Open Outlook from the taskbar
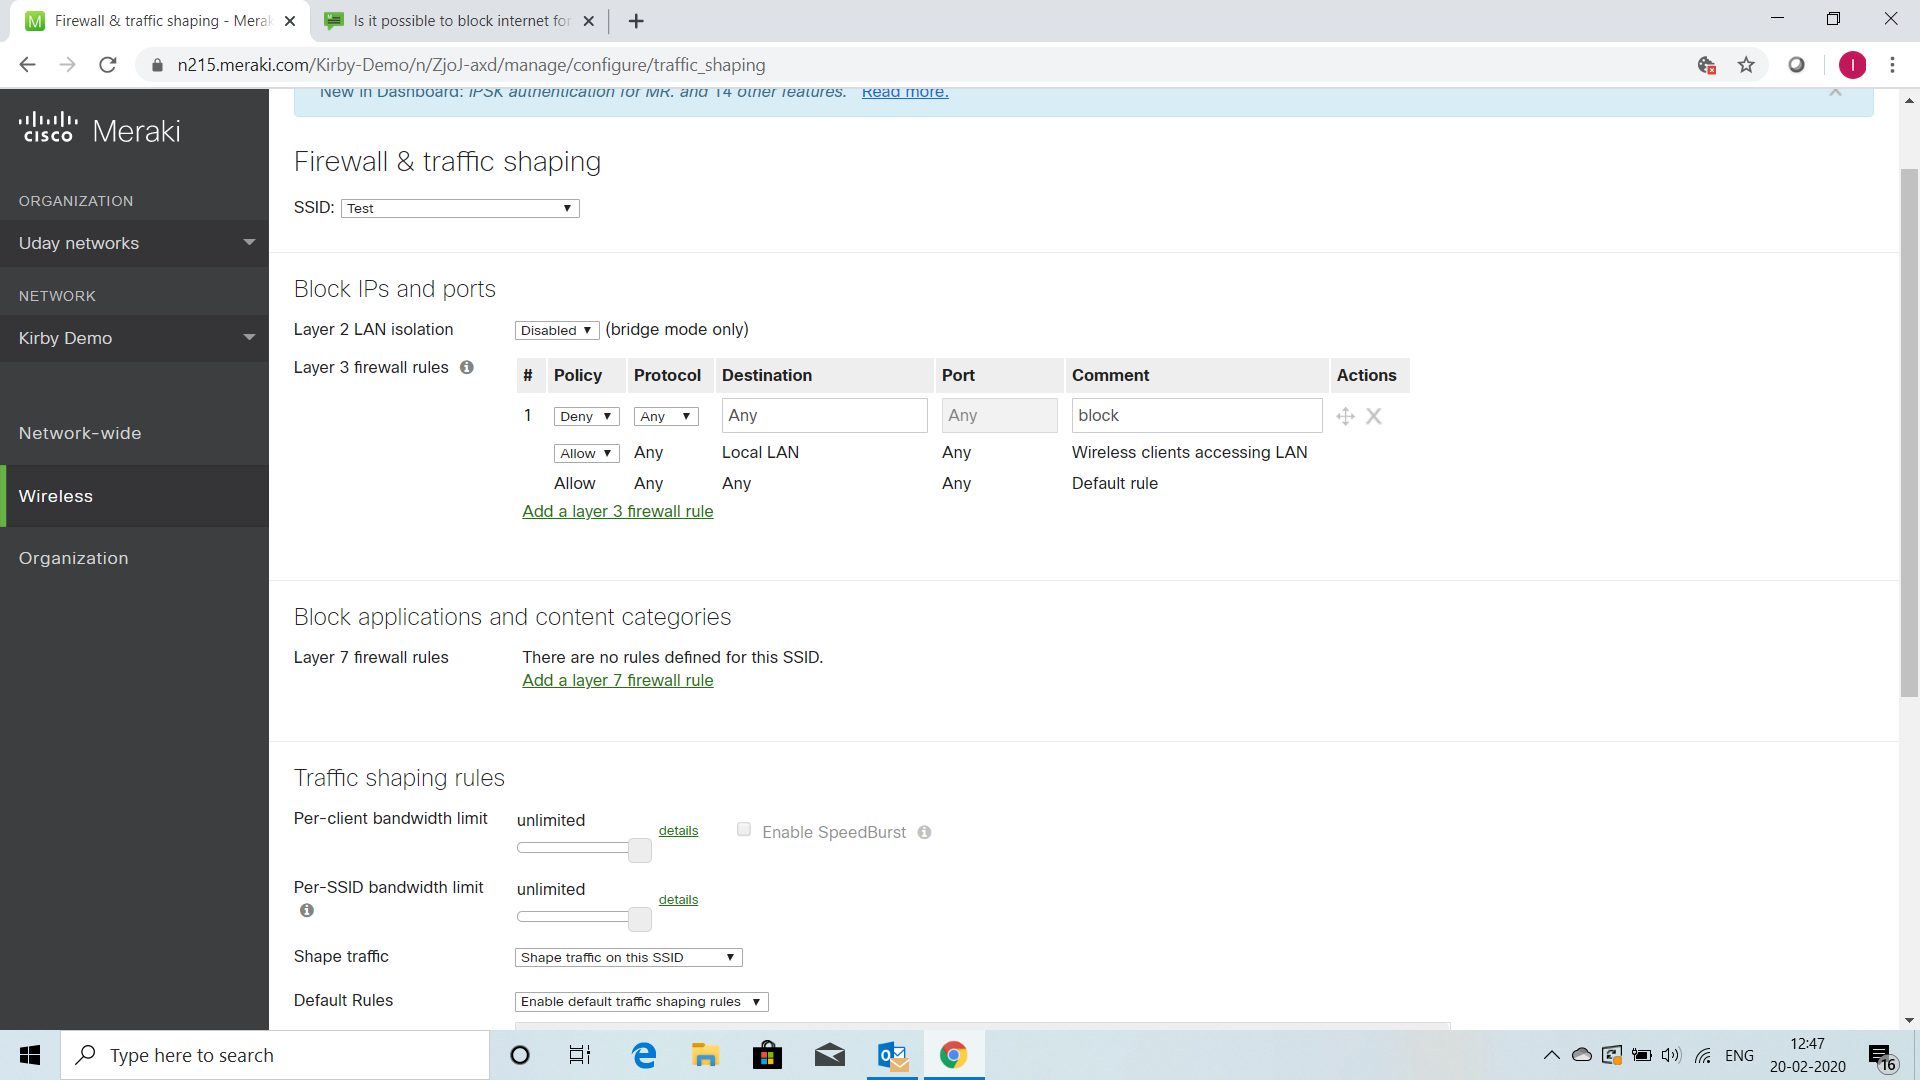Viewport: 1920px width, 1080px height. (891, 1055)
